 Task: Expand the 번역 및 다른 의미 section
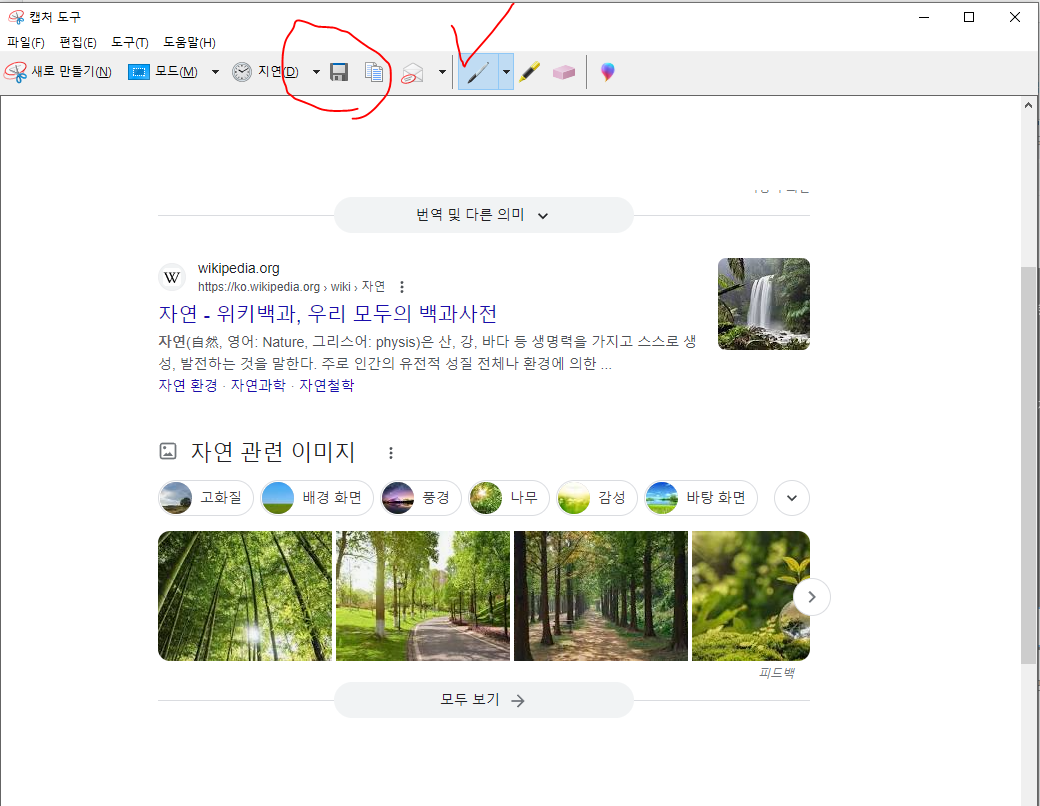click(483, 214)
